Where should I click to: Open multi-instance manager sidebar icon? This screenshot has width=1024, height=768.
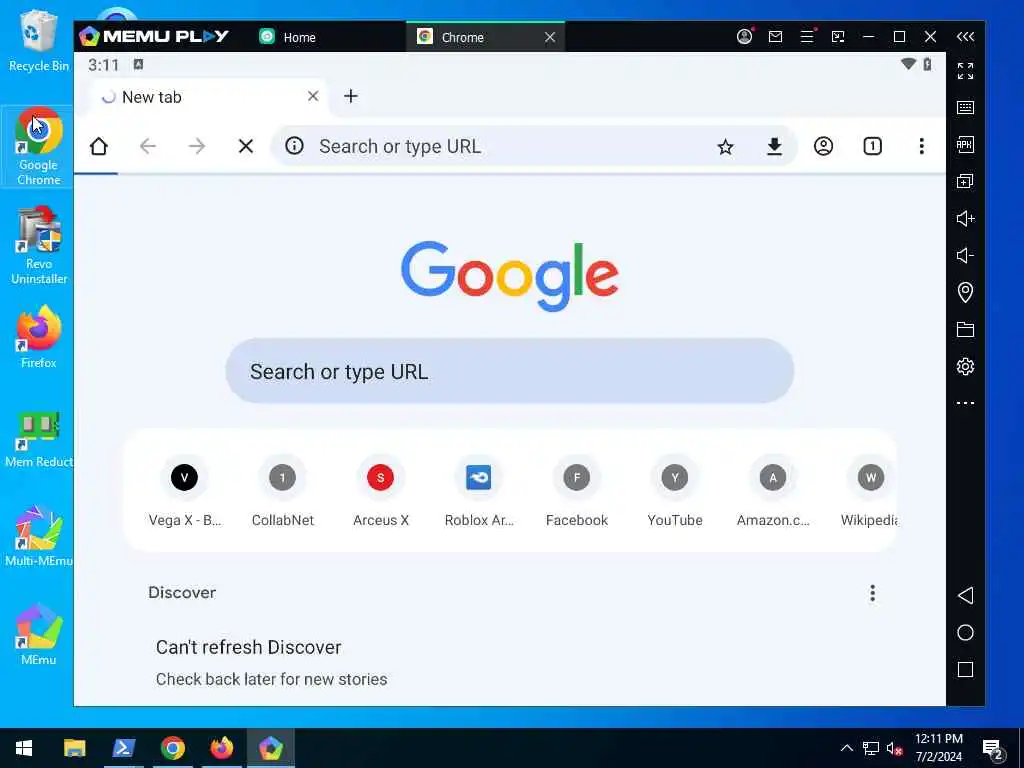tap(965, 181)
